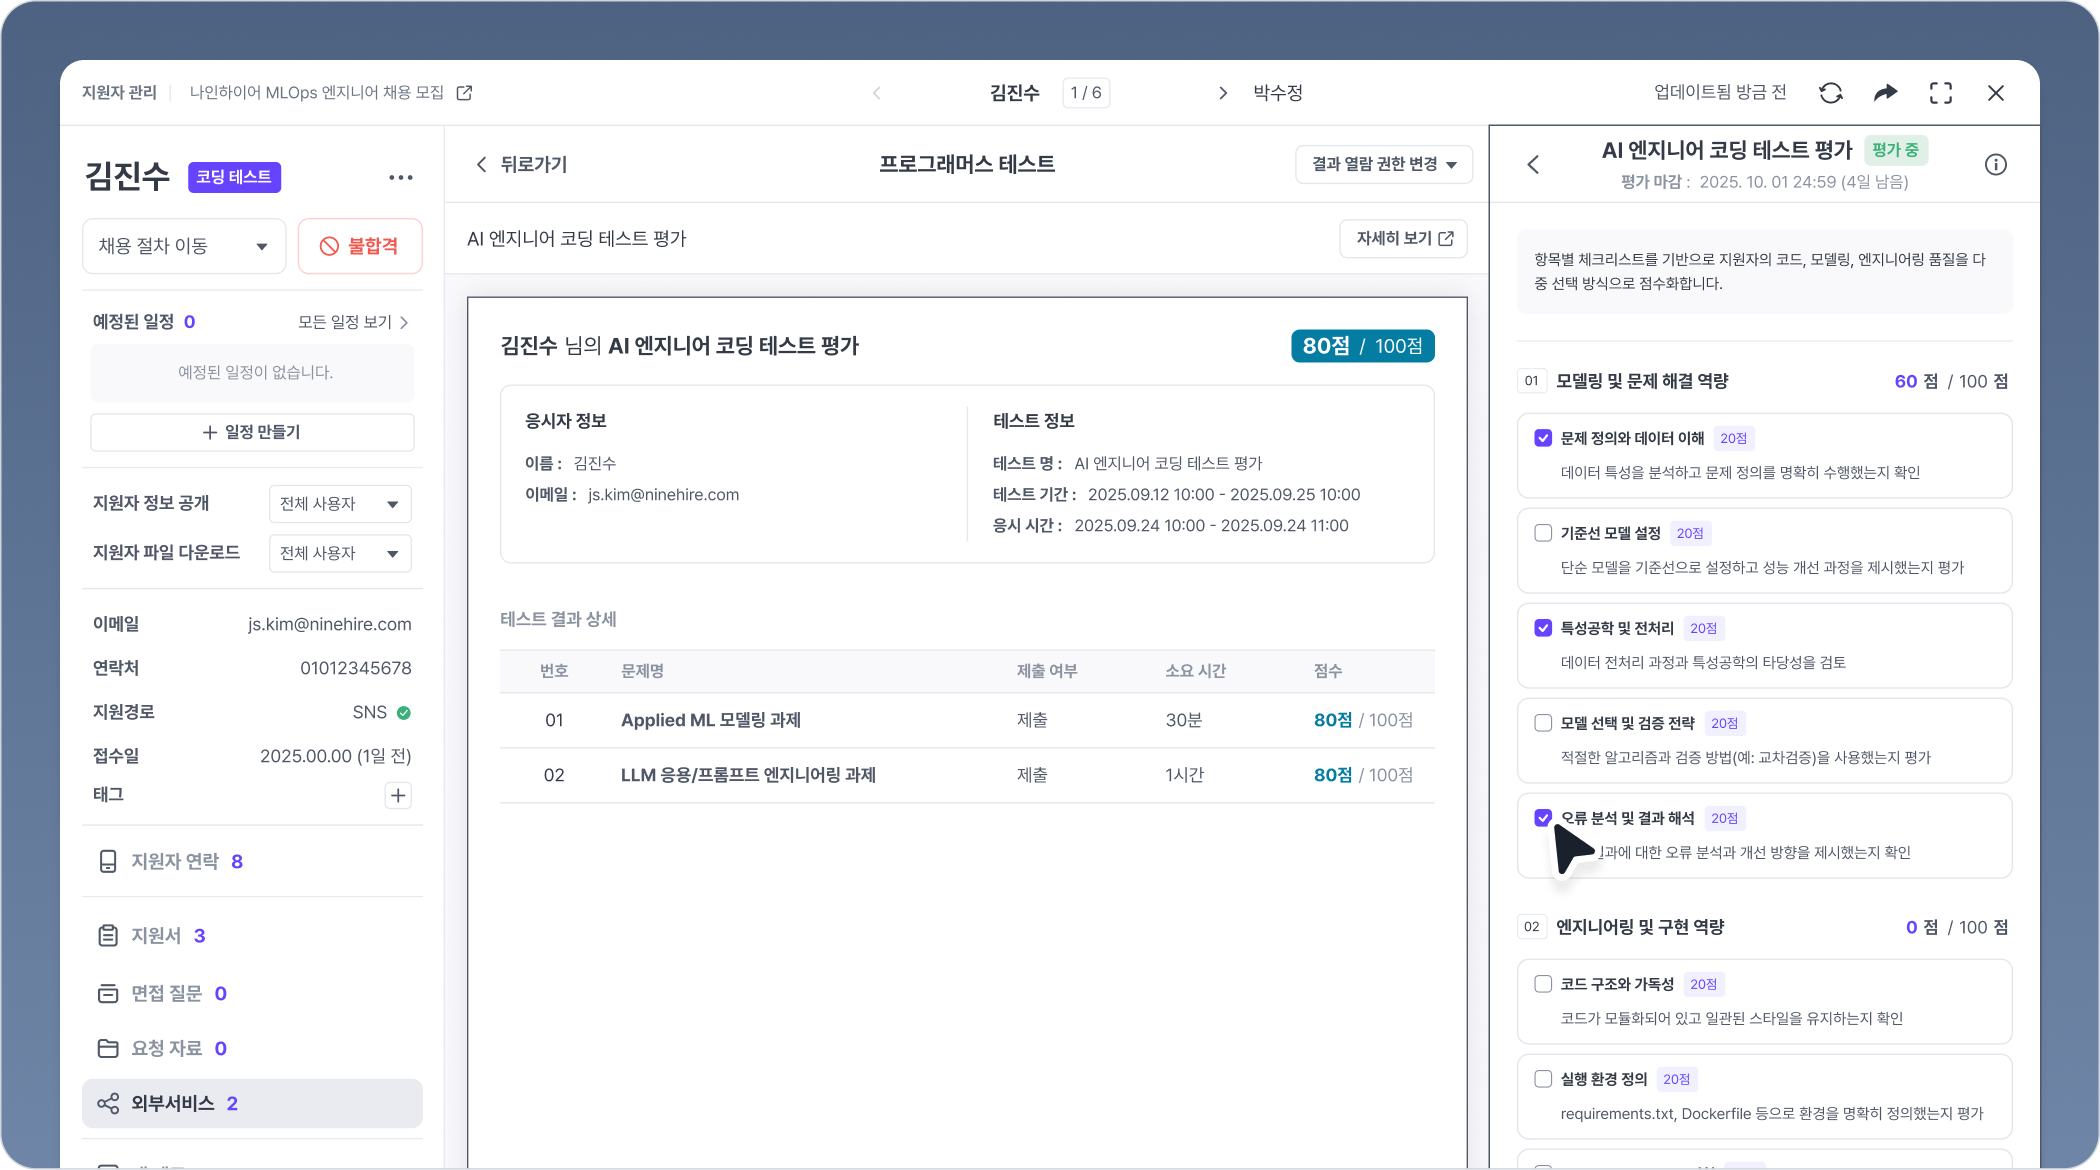Open the 지원자 정보 공개 dropdown
Viewport: 2100px width, 1170px height.
coord(340,504)
